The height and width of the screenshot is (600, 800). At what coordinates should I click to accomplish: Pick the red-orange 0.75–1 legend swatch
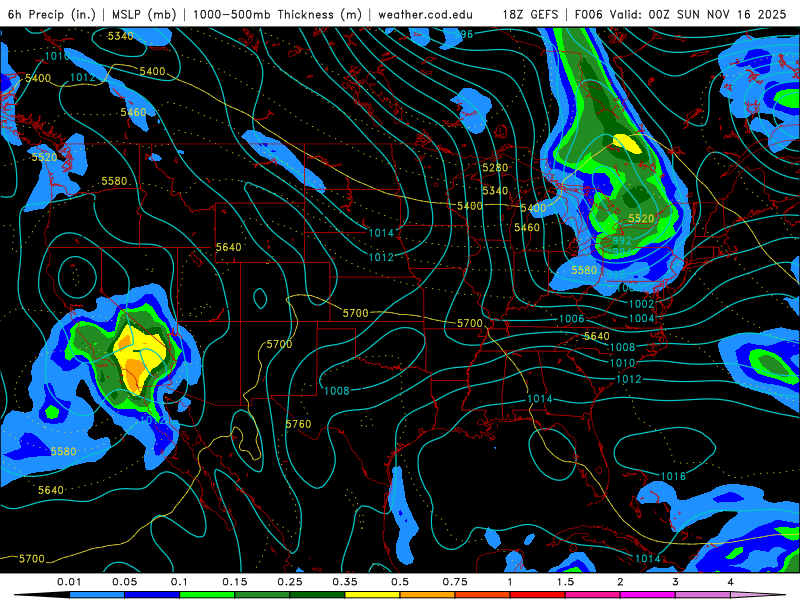pos(483,595)
